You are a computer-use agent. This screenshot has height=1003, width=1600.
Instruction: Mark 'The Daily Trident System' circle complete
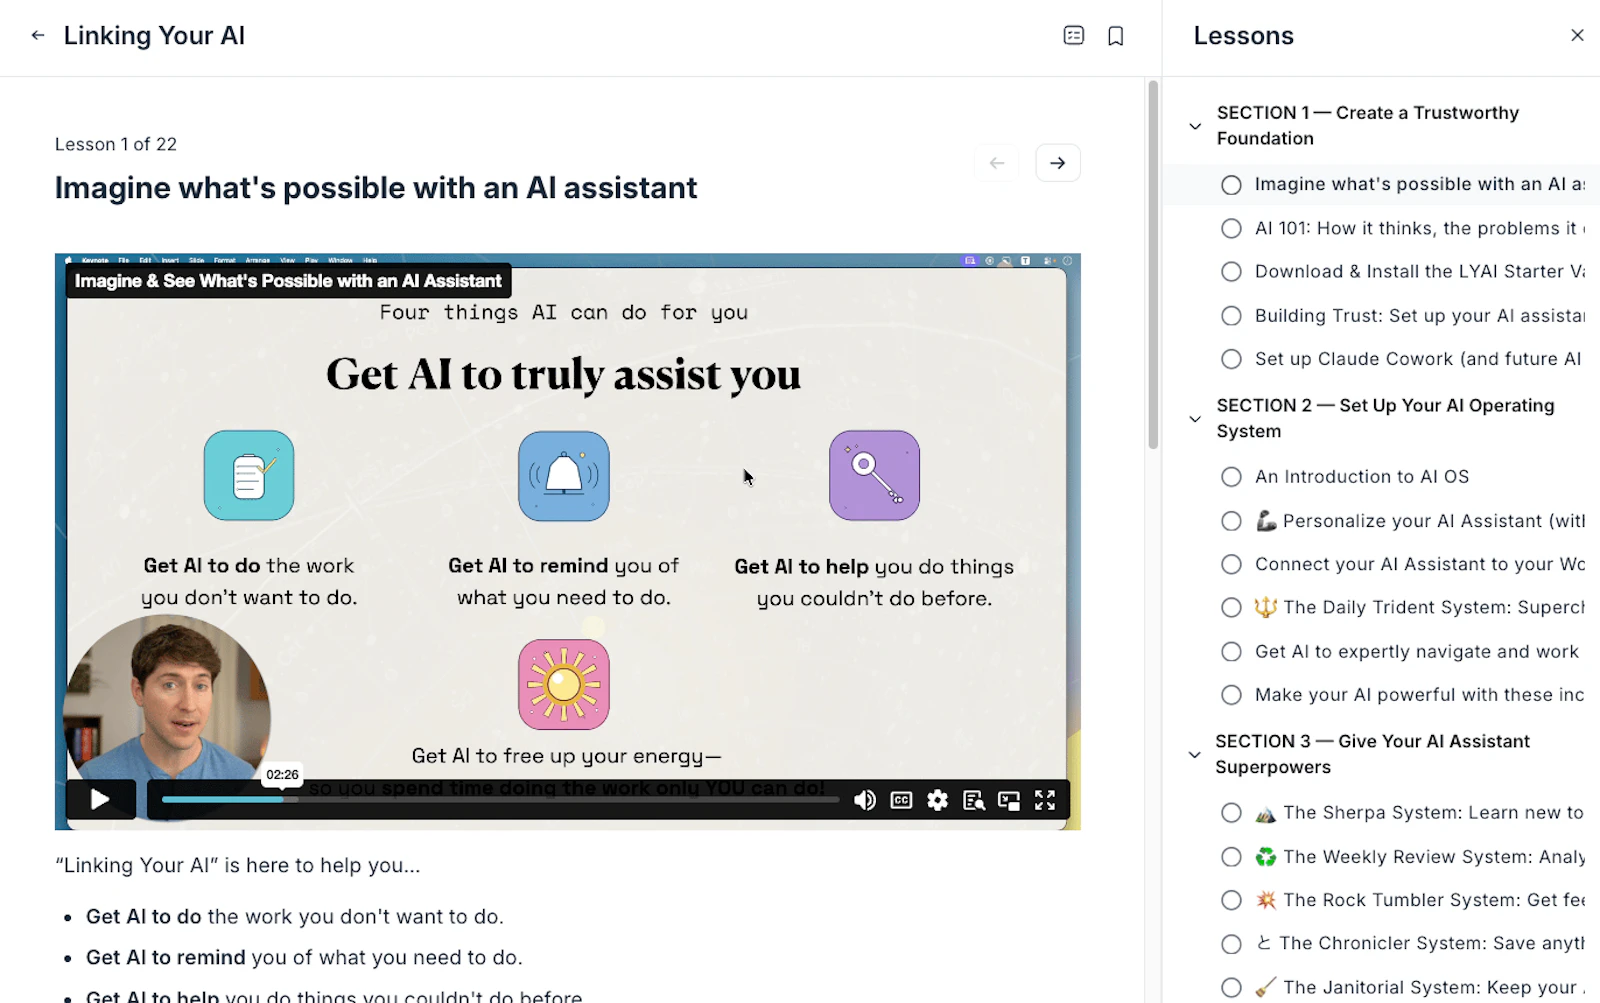pyautogui.click(x=1231, y=608)
